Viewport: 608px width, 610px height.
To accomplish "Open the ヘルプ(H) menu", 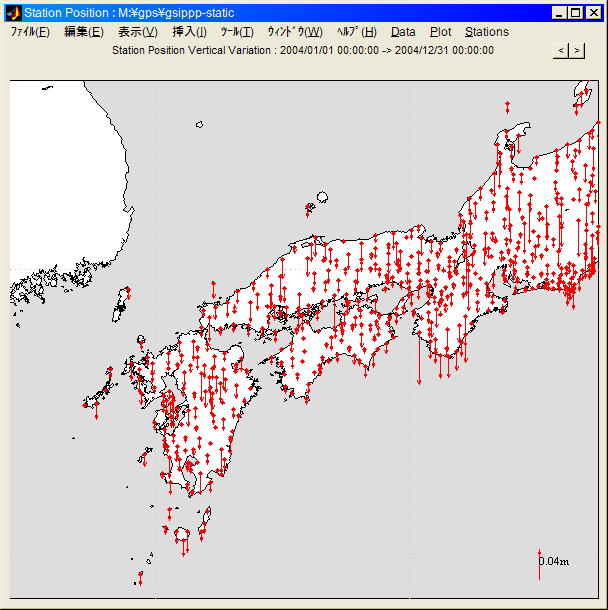I will point(357,32).
